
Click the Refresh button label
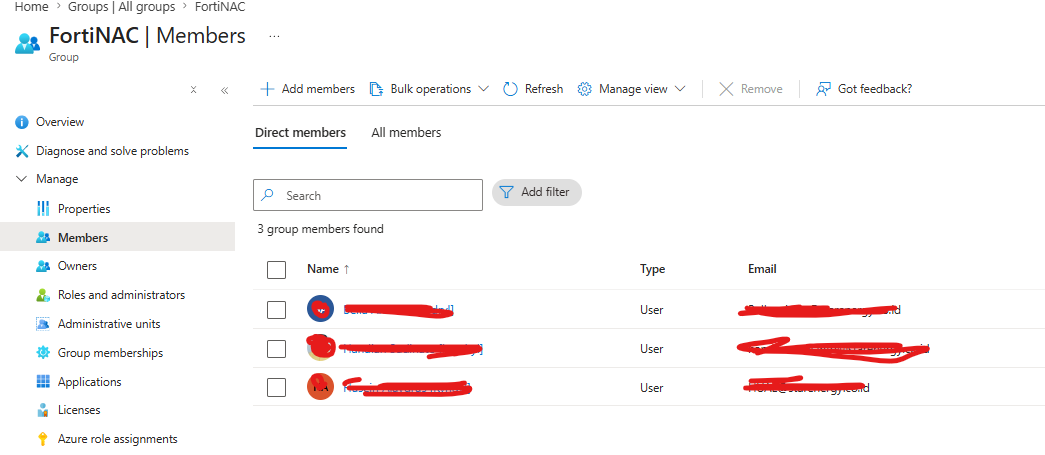[544, 89]
